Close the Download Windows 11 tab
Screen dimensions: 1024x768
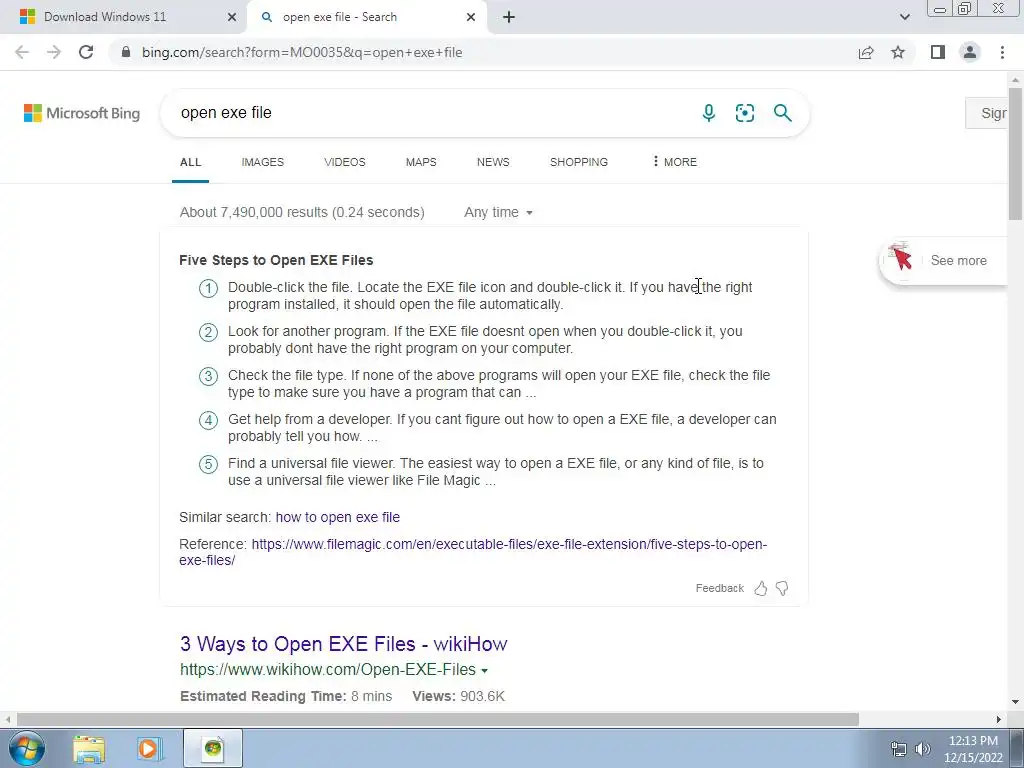point(232,17)
